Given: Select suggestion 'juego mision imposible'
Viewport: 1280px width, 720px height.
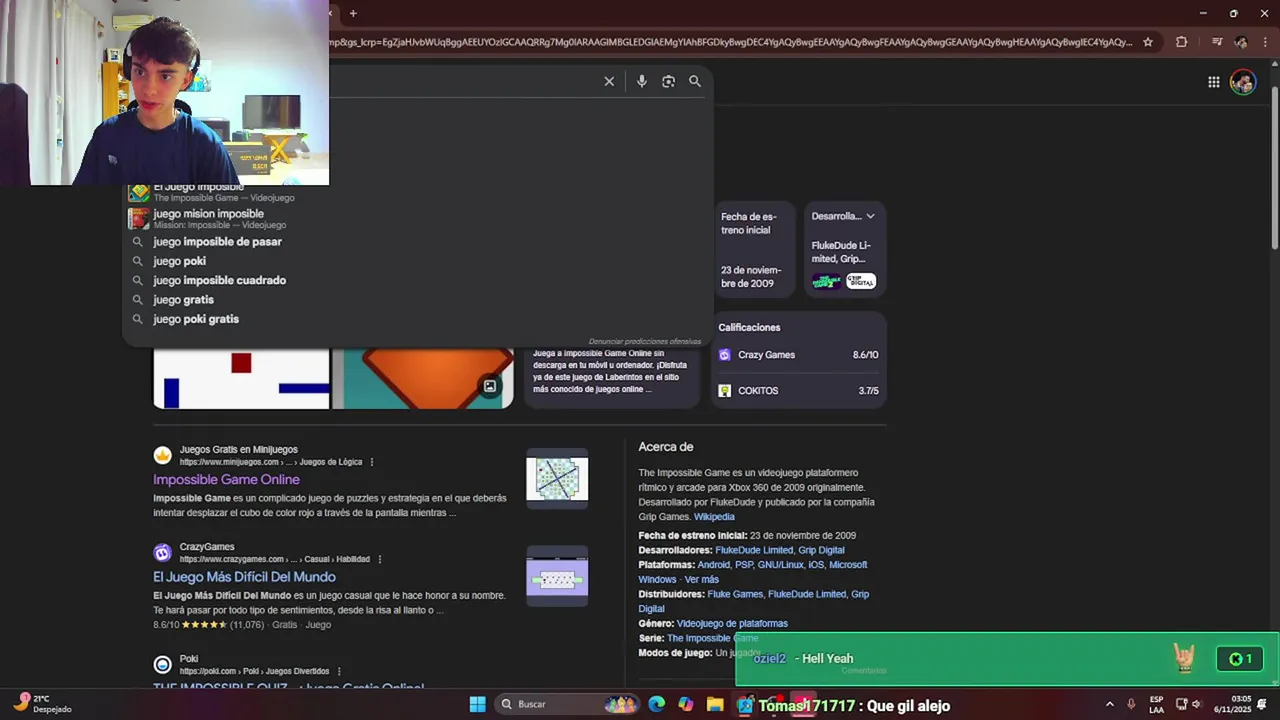Looking at the screenshot, I should (x=208, y=218).
